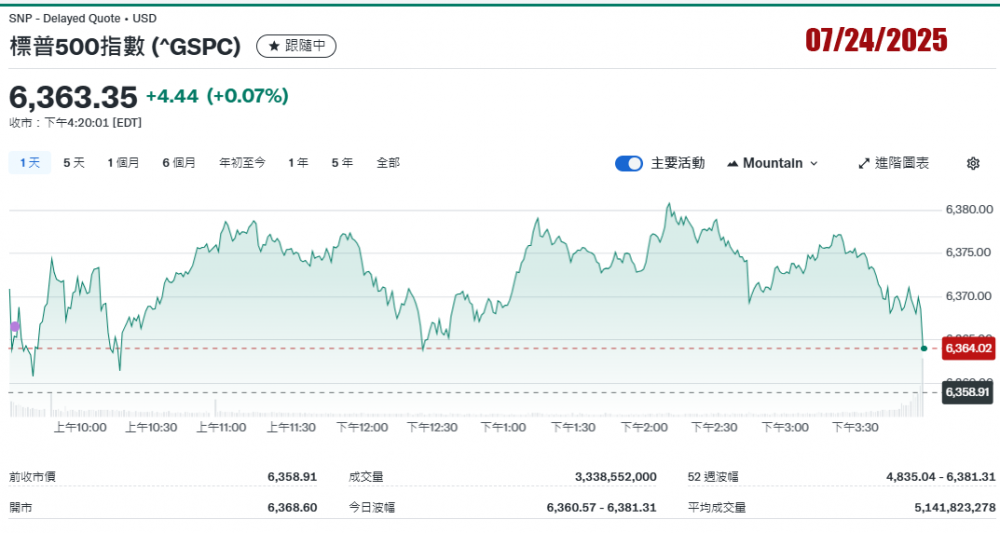Click the green end dot of price line
1000x533 pixels.
(x=923, y=348)
